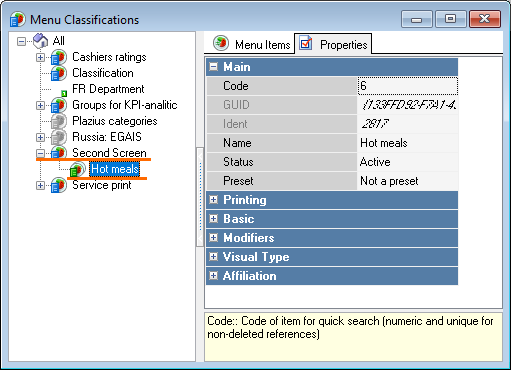
Task: Click the dotted splitter handle between panes
Action: [x=200, y=197]
